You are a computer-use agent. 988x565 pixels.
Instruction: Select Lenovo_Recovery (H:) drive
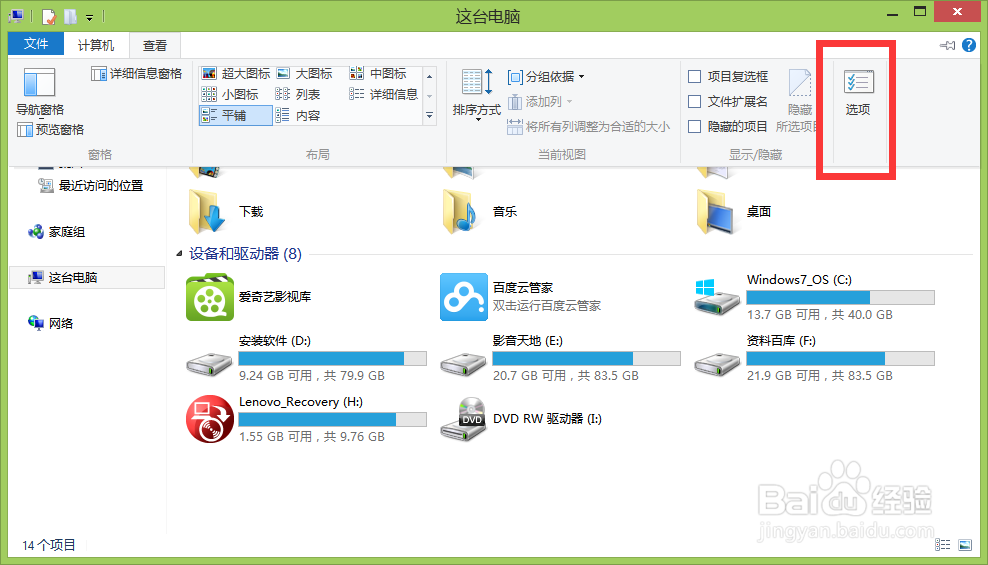point(307,419)
